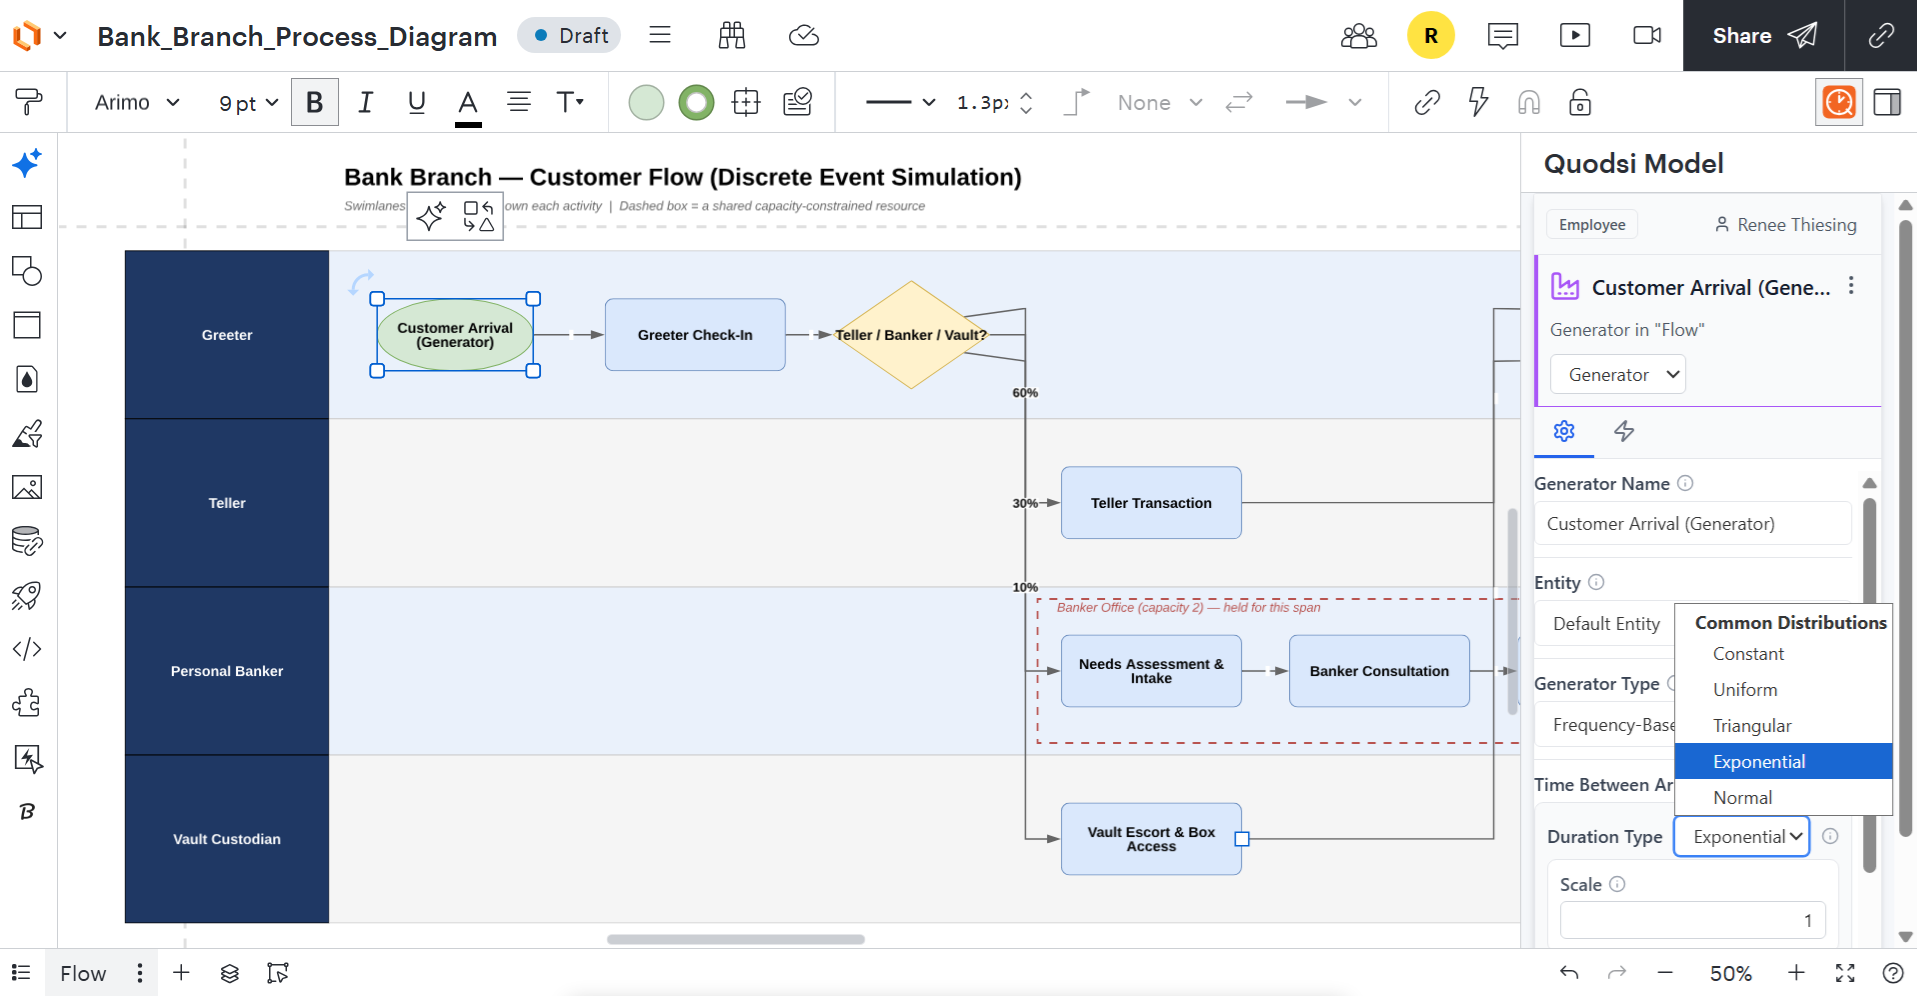The width and height of the screenshot is (1917, 996).
Task: Toggle the pages outline list icon
Action: [21, 973]
